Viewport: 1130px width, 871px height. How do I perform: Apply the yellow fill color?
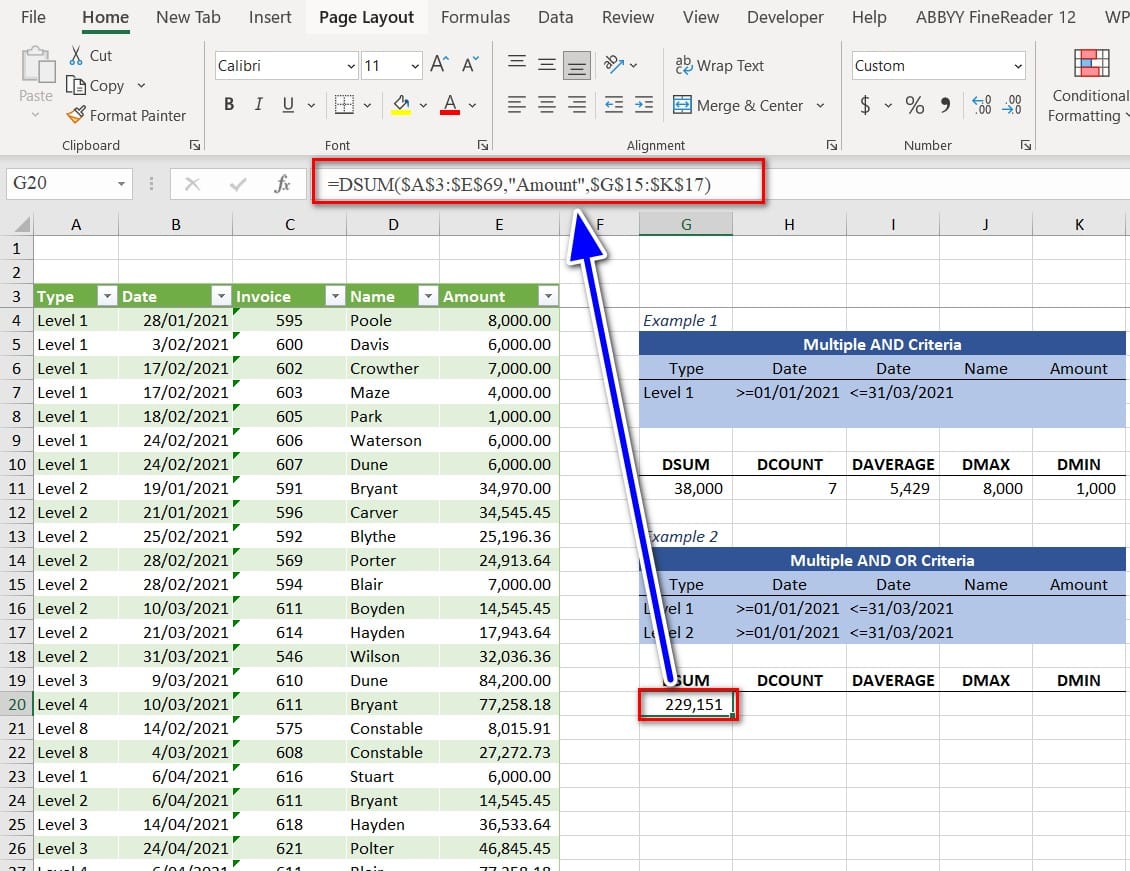[x=401, y=105]
